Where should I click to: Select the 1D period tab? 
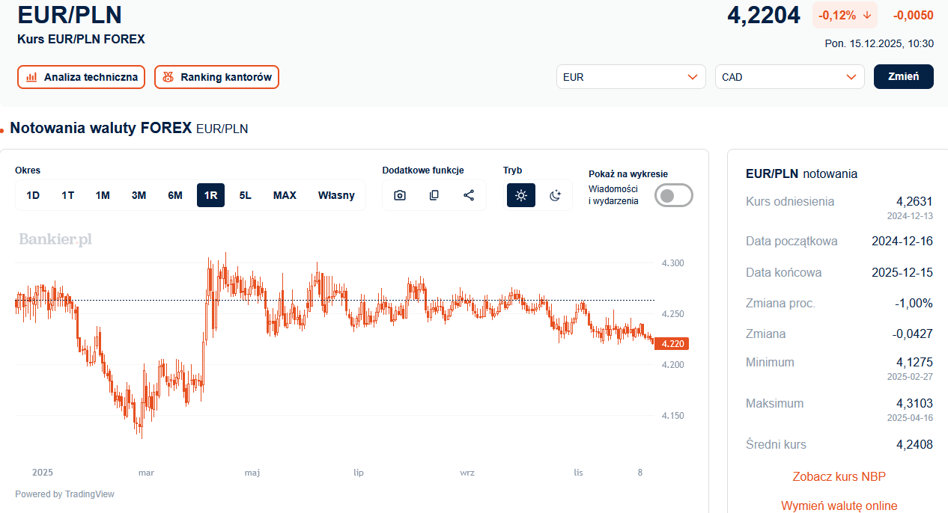tap(33, 195)
